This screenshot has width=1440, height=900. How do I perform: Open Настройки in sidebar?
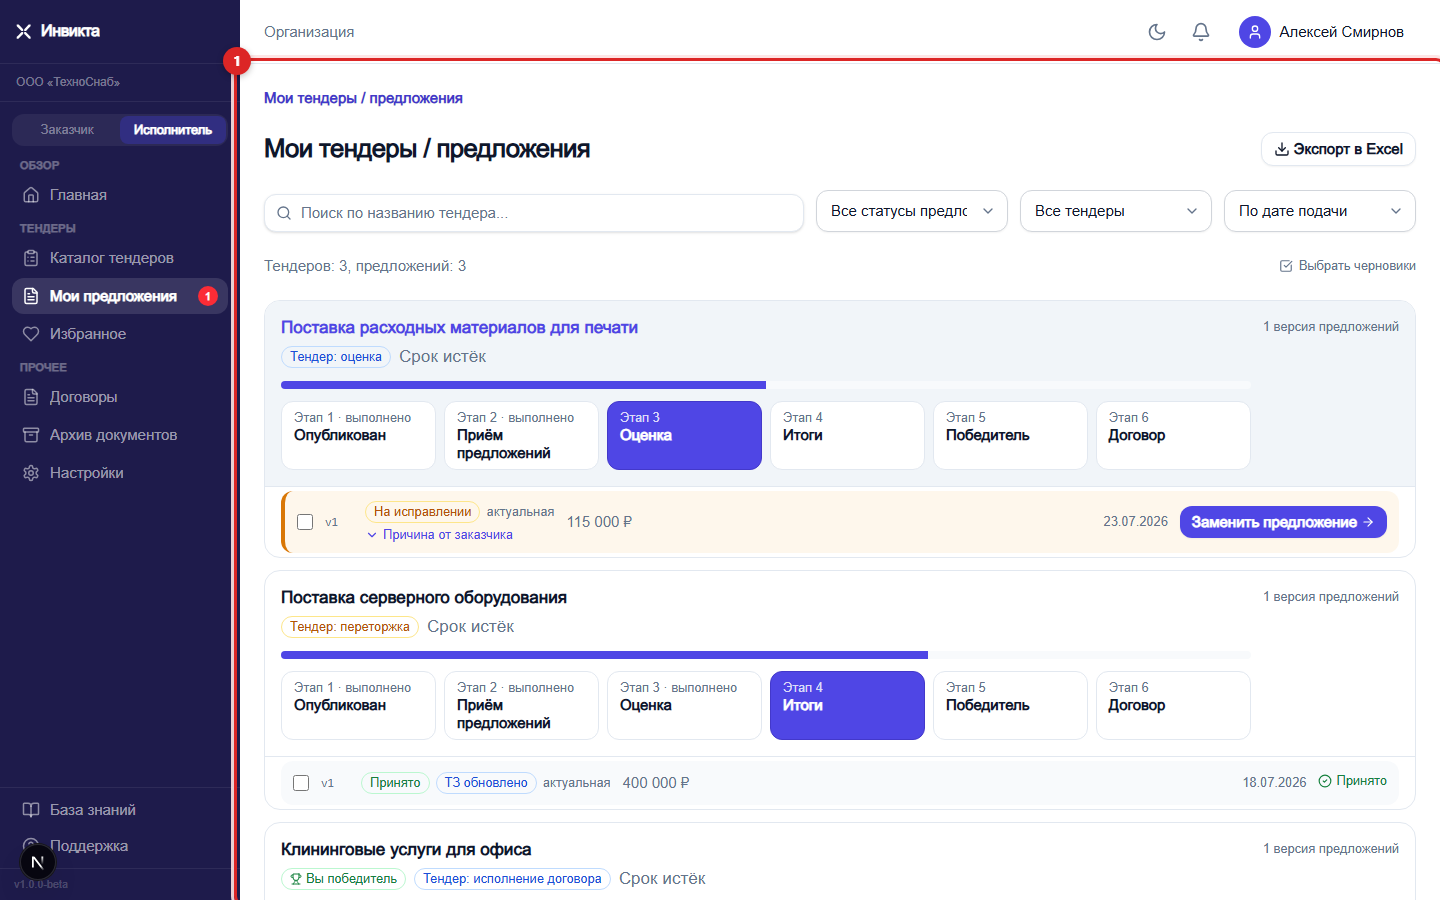click(x=120, y=473)
